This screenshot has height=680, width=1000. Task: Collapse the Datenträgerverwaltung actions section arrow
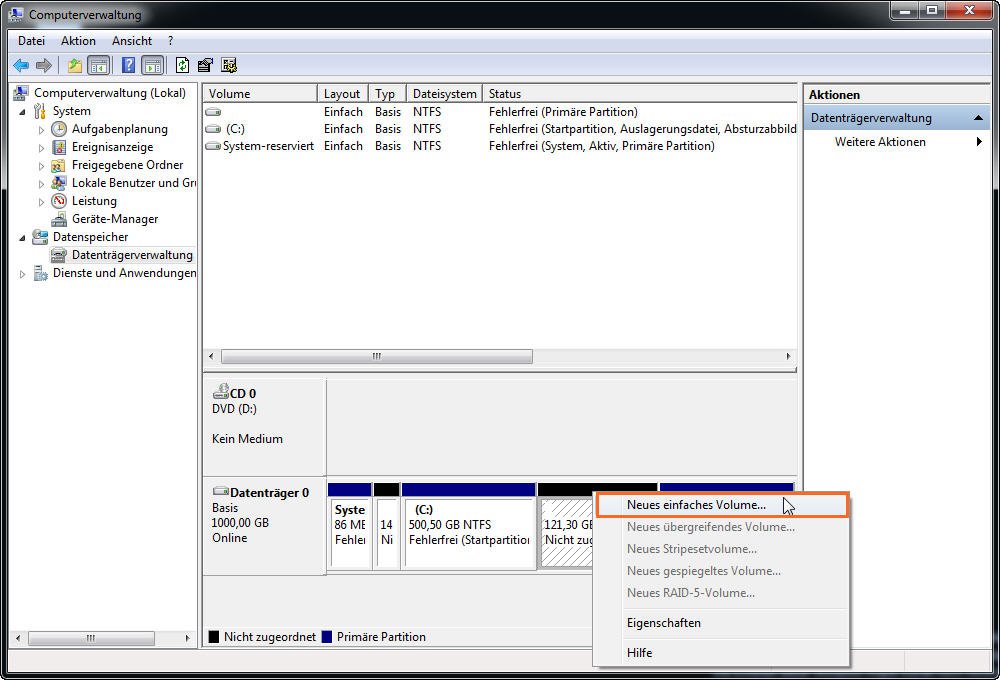coord(978,118)
